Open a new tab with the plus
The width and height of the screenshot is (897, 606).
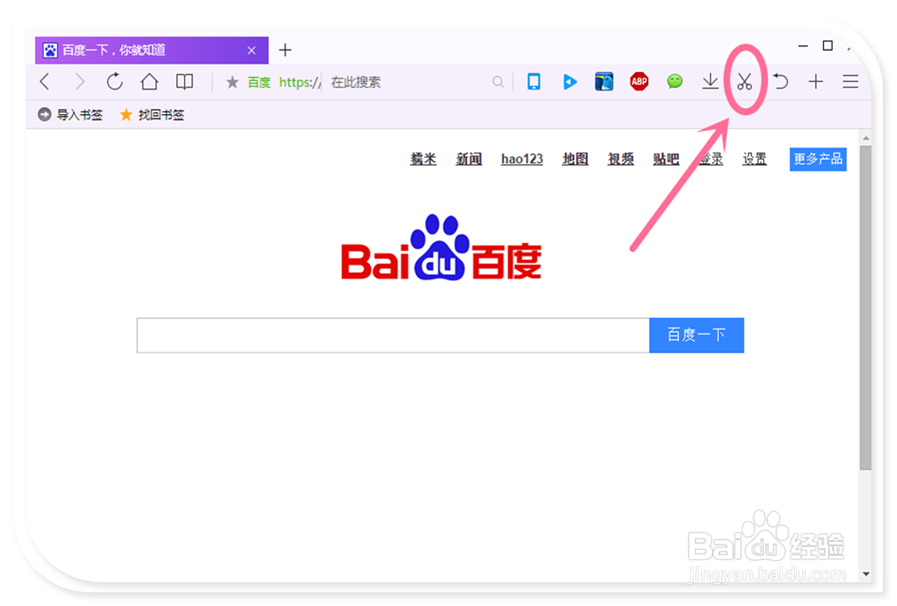[x=286, y=49]
